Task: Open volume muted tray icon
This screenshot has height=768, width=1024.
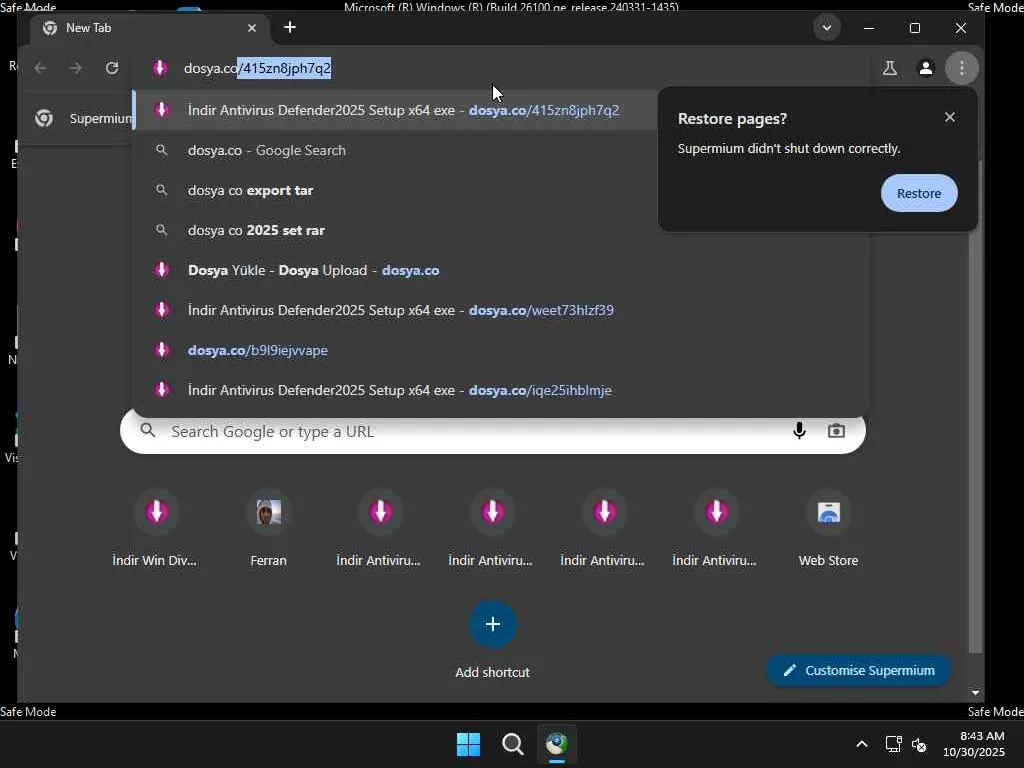Action: tap(919, 744)
